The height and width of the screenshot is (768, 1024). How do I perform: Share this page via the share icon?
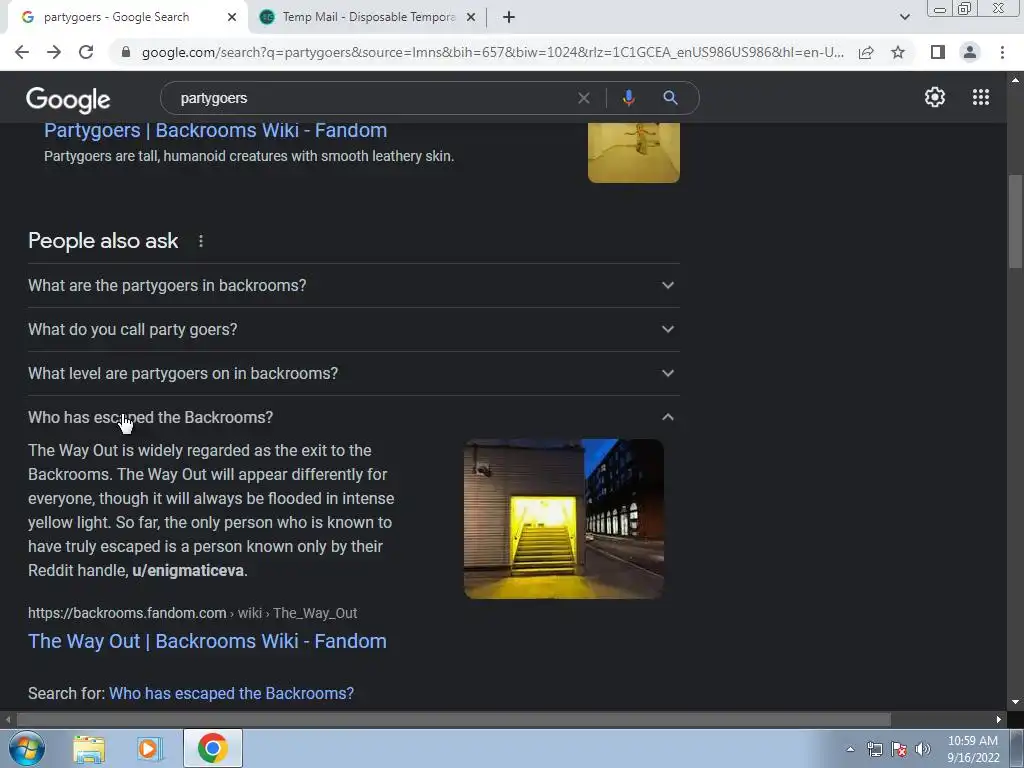pyautogui.click(x=866, y=52)
